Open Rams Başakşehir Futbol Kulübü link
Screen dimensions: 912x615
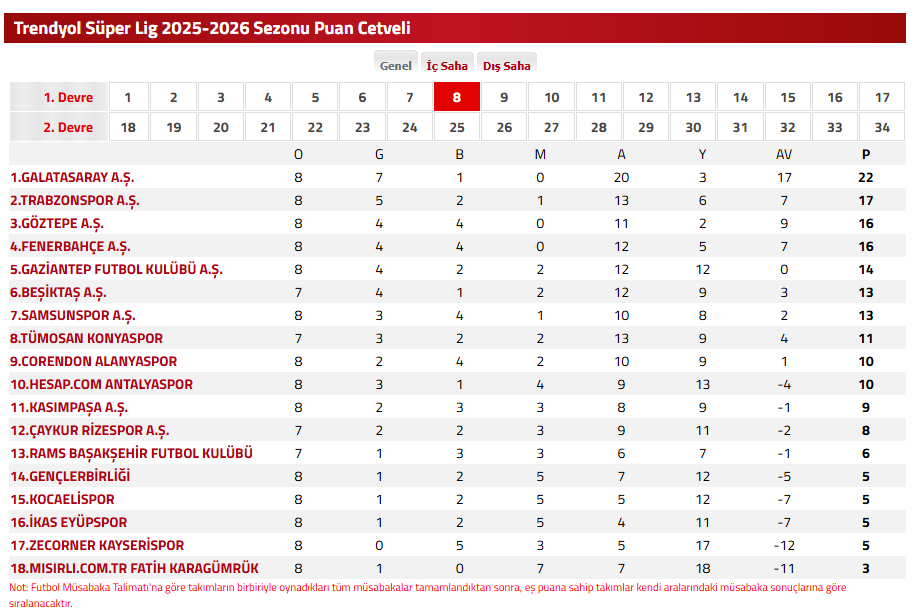[131, 453]
